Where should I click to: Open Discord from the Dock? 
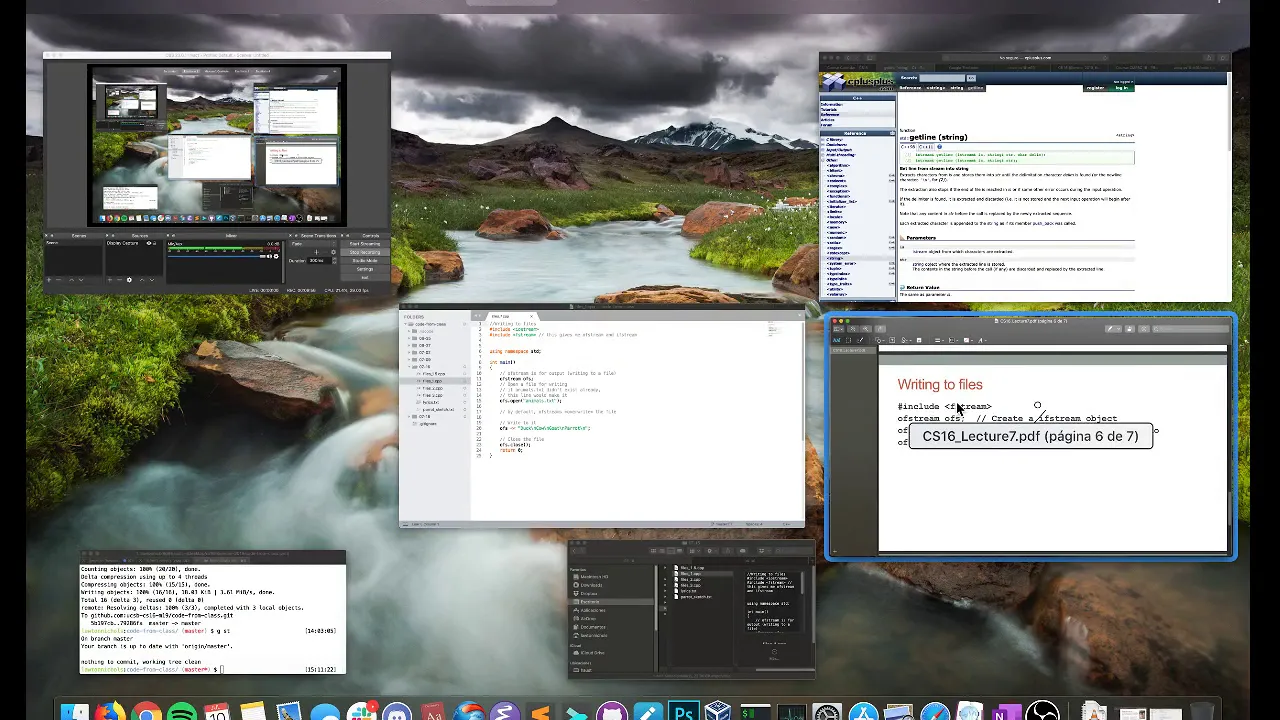tap(397, 713)
